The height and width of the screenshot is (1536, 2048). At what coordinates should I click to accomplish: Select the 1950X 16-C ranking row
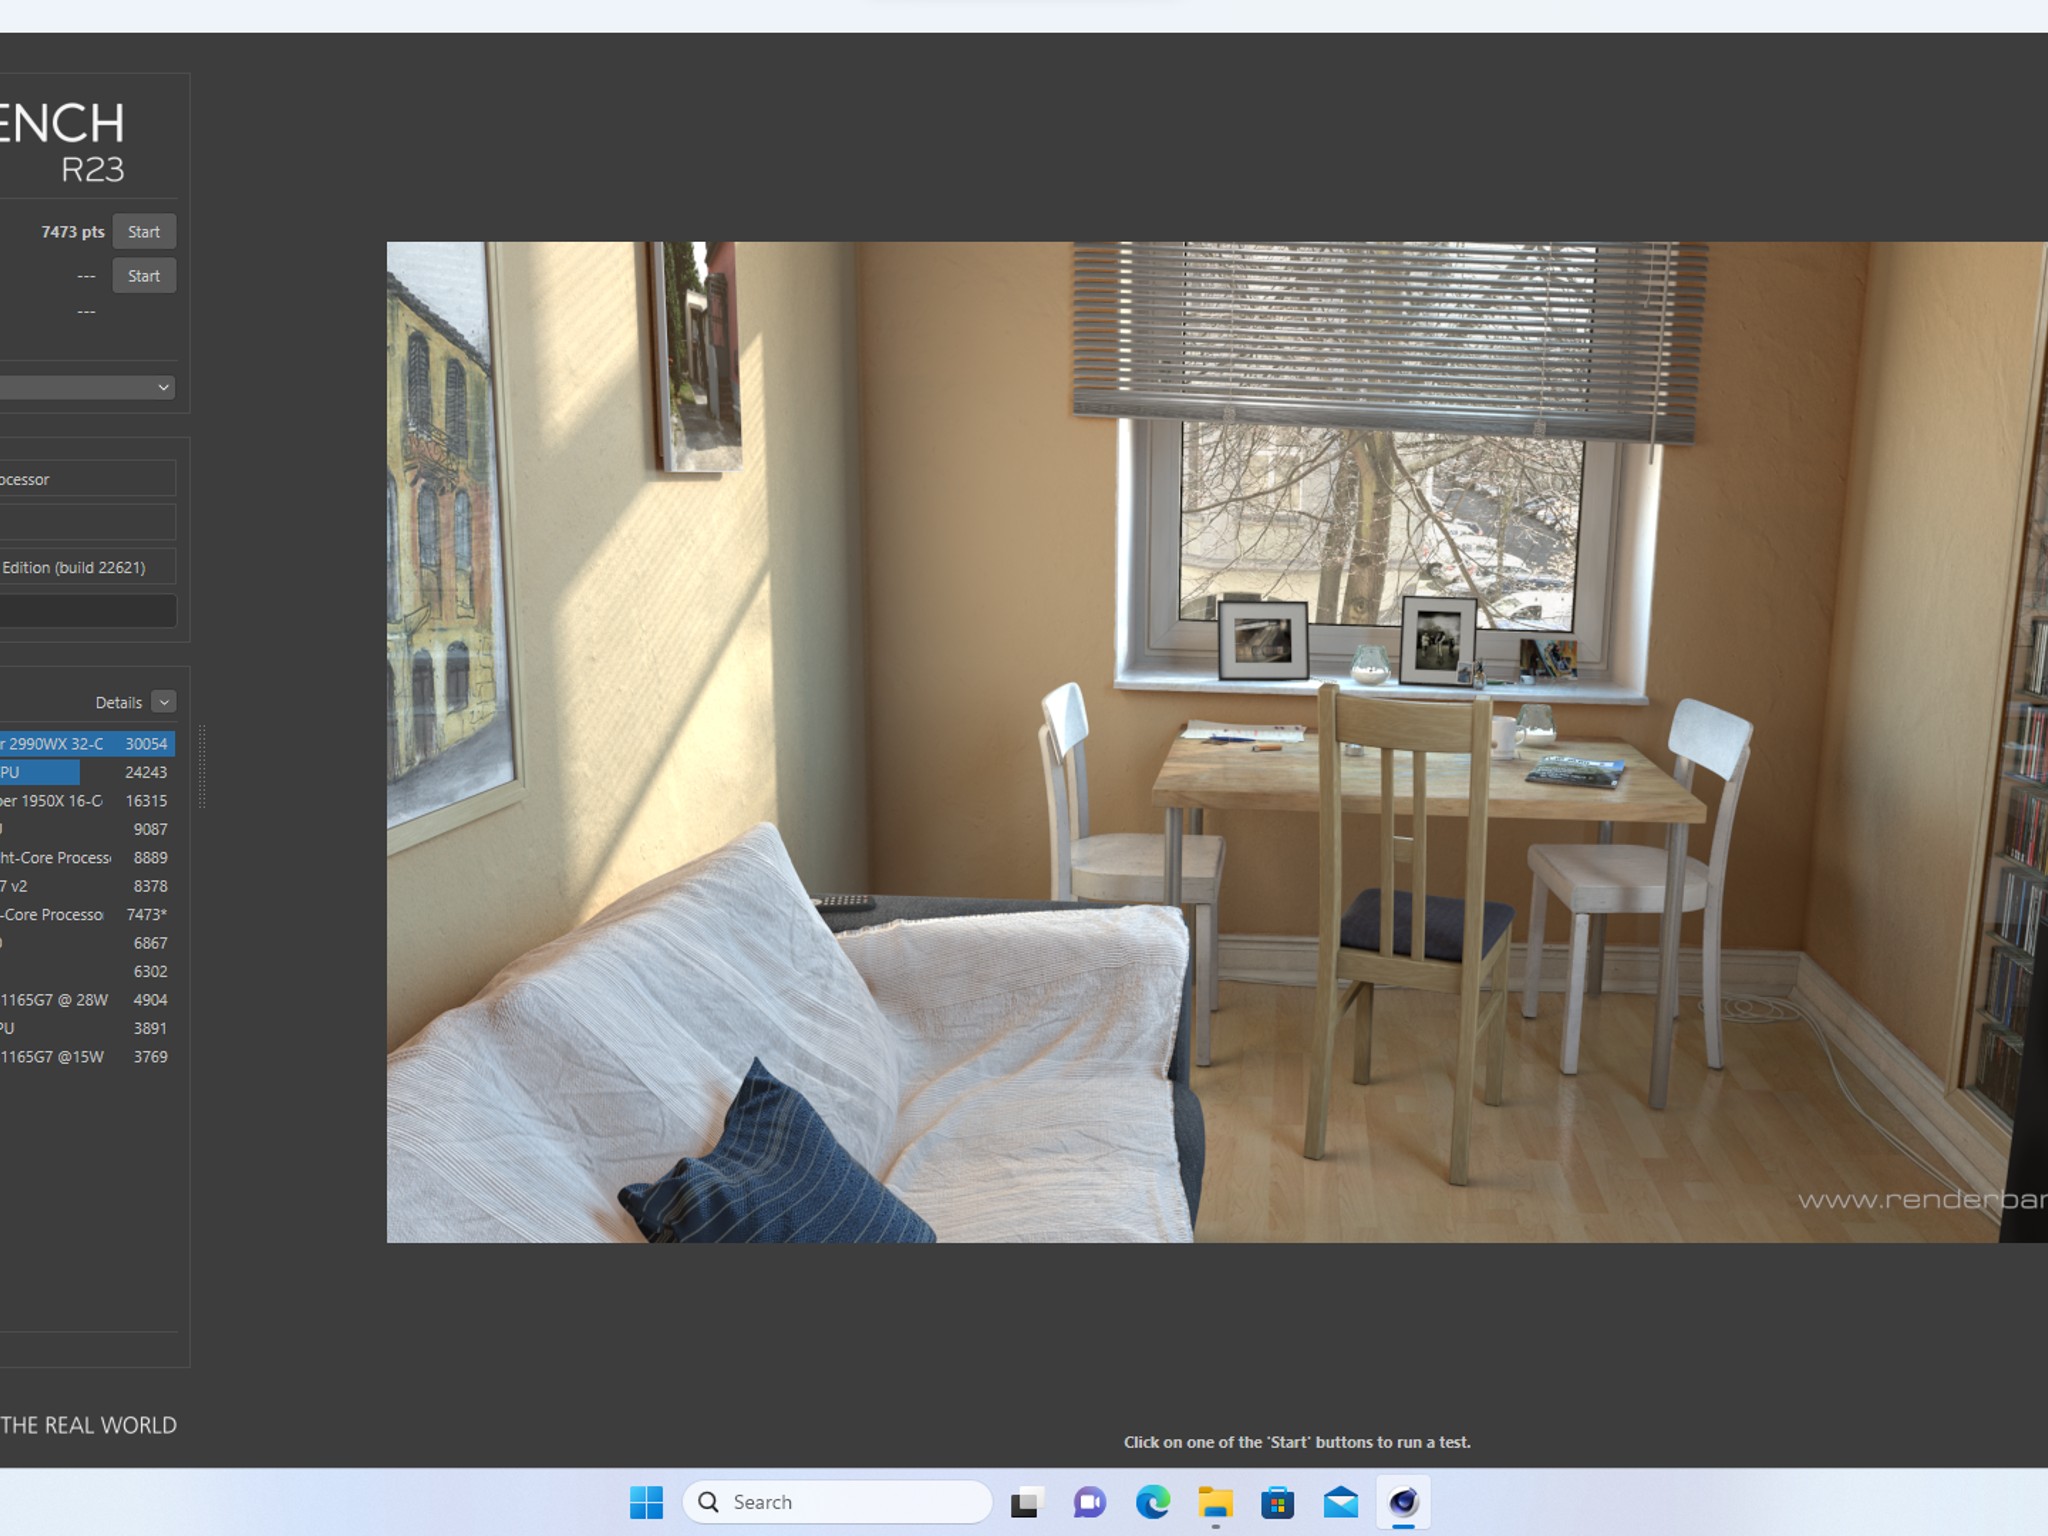click(87, 801)
